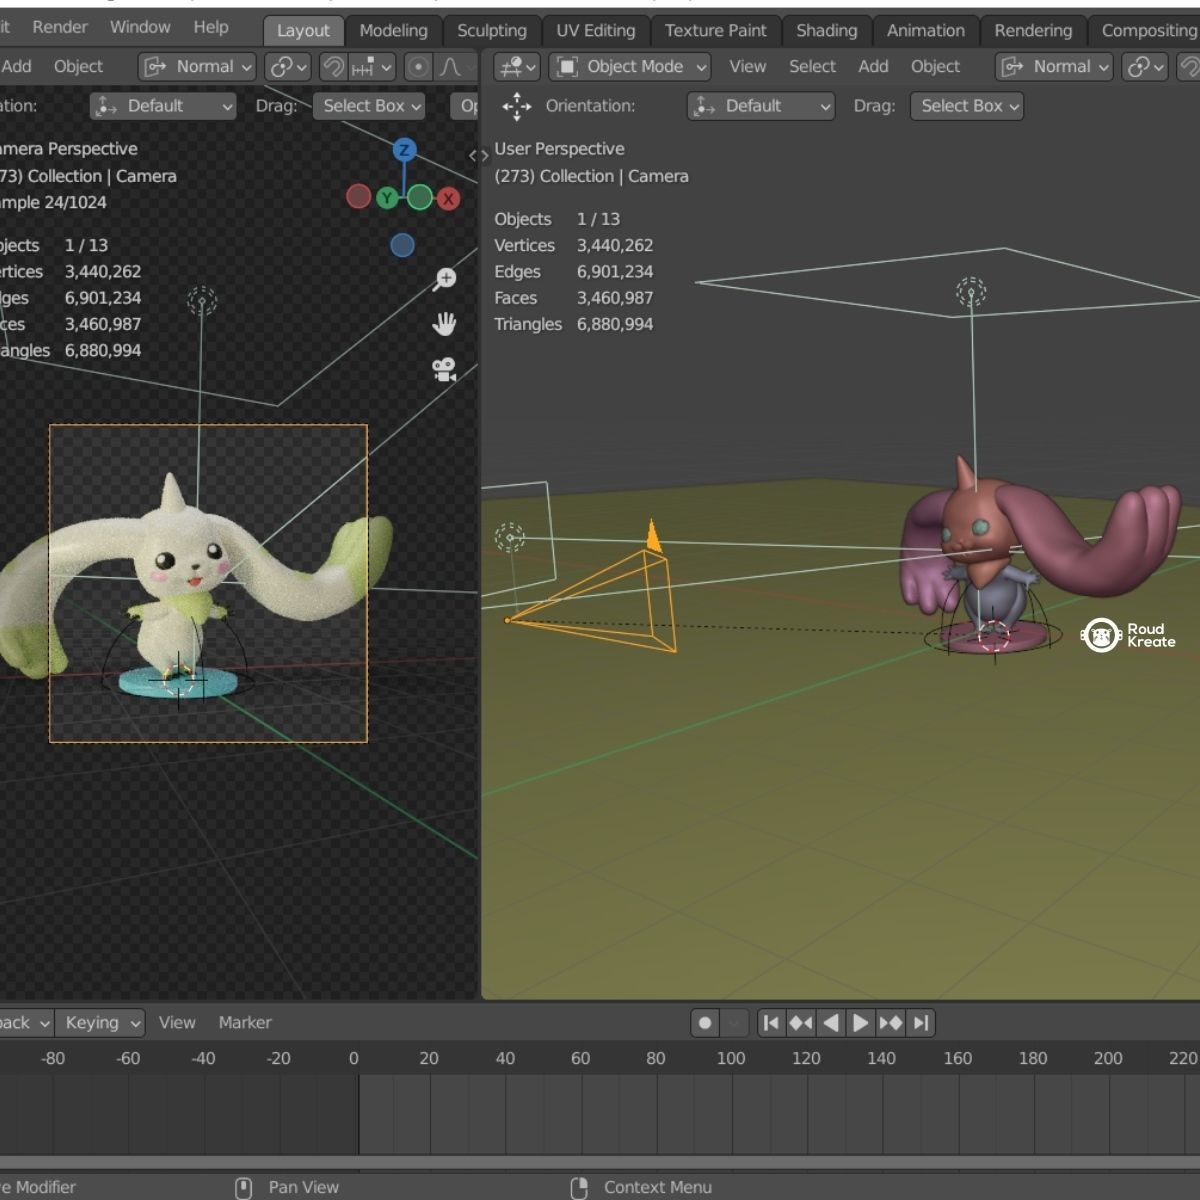The image size is (1200, 1200).
Task: Toggle the camera view icon
Action: click(444, 369)
